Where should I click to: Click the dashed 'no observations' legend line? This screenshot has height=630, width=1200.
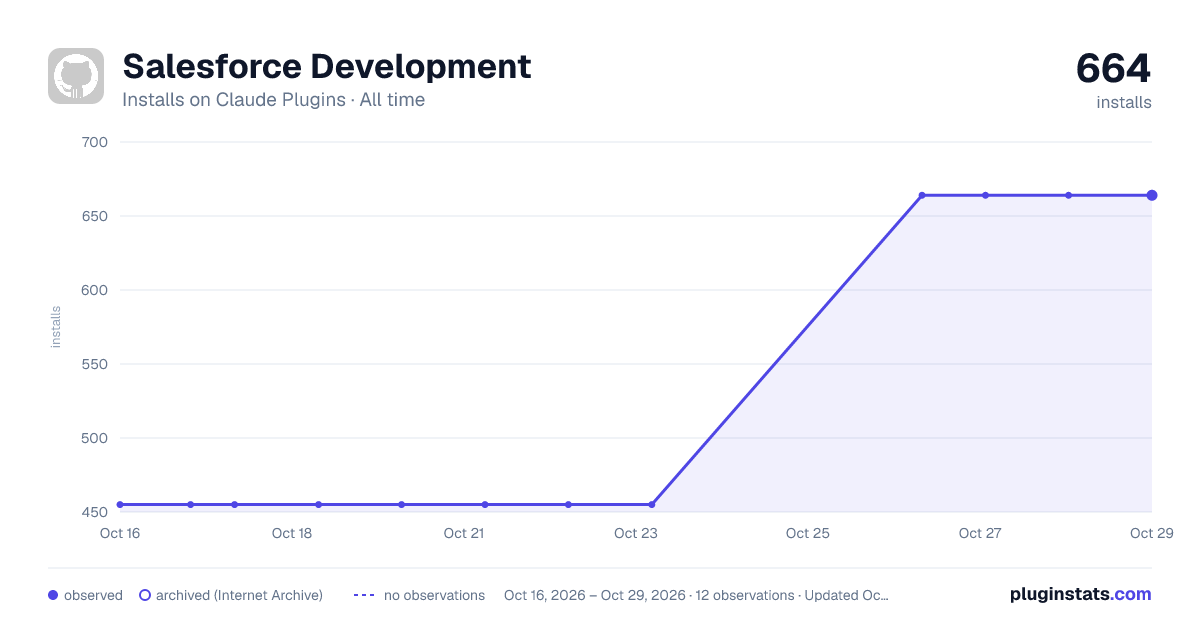coord(364,595)
